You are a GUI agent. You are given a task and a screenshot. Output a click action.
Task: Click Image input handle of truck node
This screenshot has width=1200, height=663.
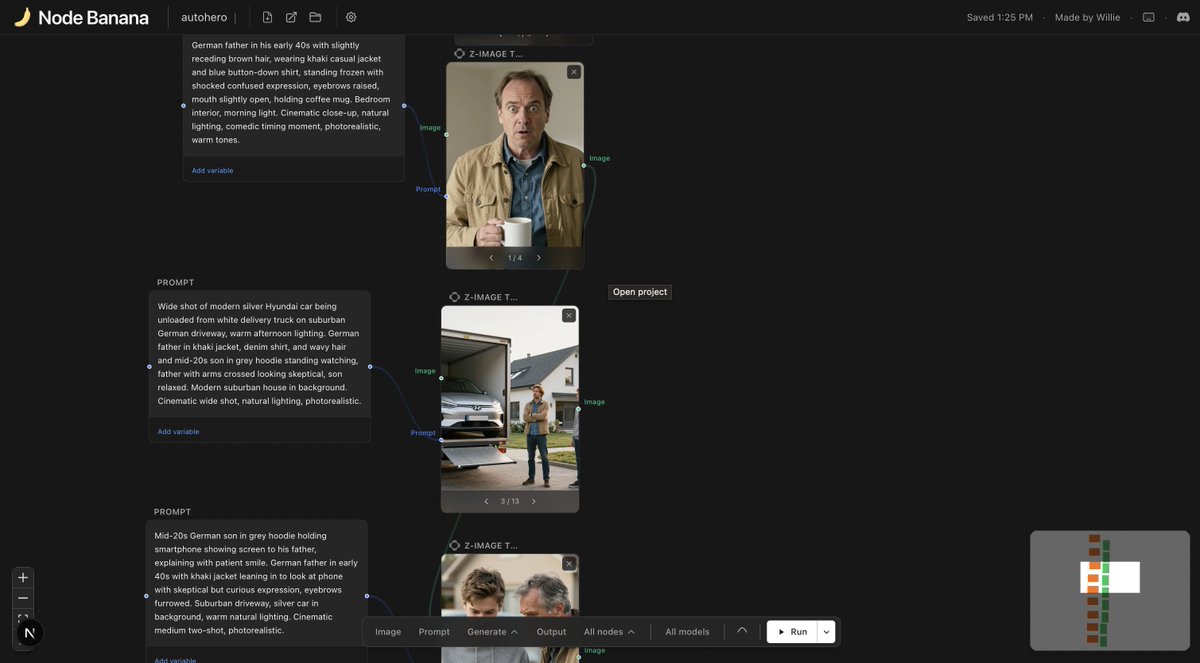tap(441, 378)
